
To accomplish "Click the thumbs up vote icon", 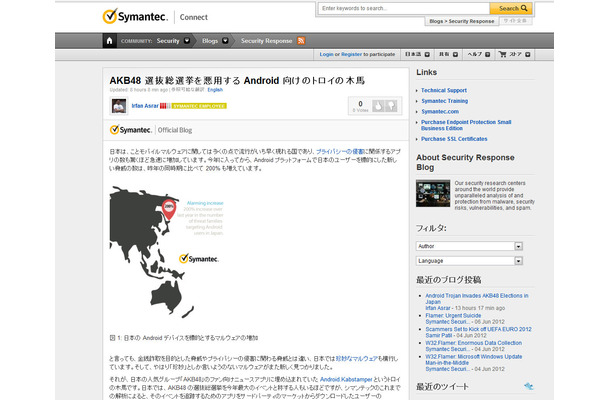I will 378,106.
